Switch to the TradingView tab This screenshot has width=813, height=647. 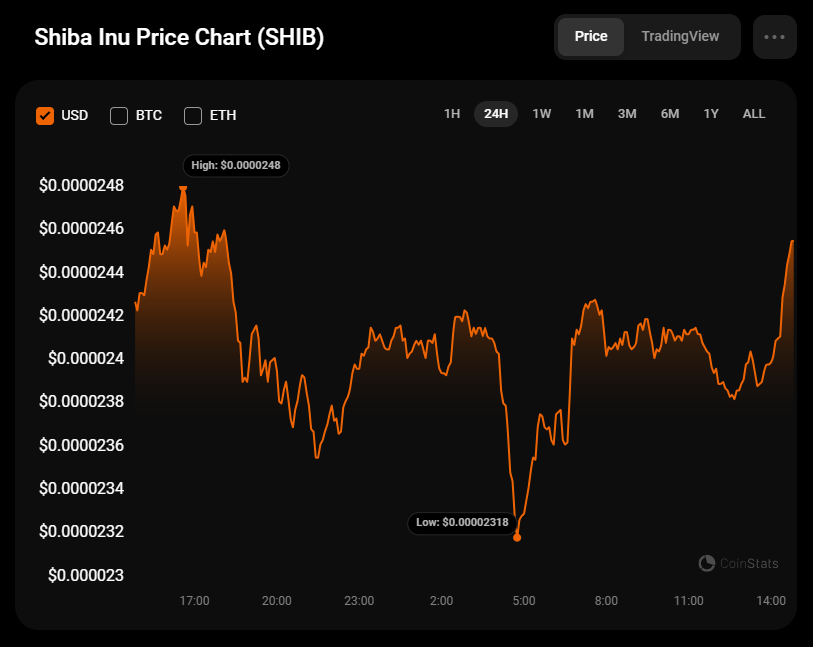680,37
